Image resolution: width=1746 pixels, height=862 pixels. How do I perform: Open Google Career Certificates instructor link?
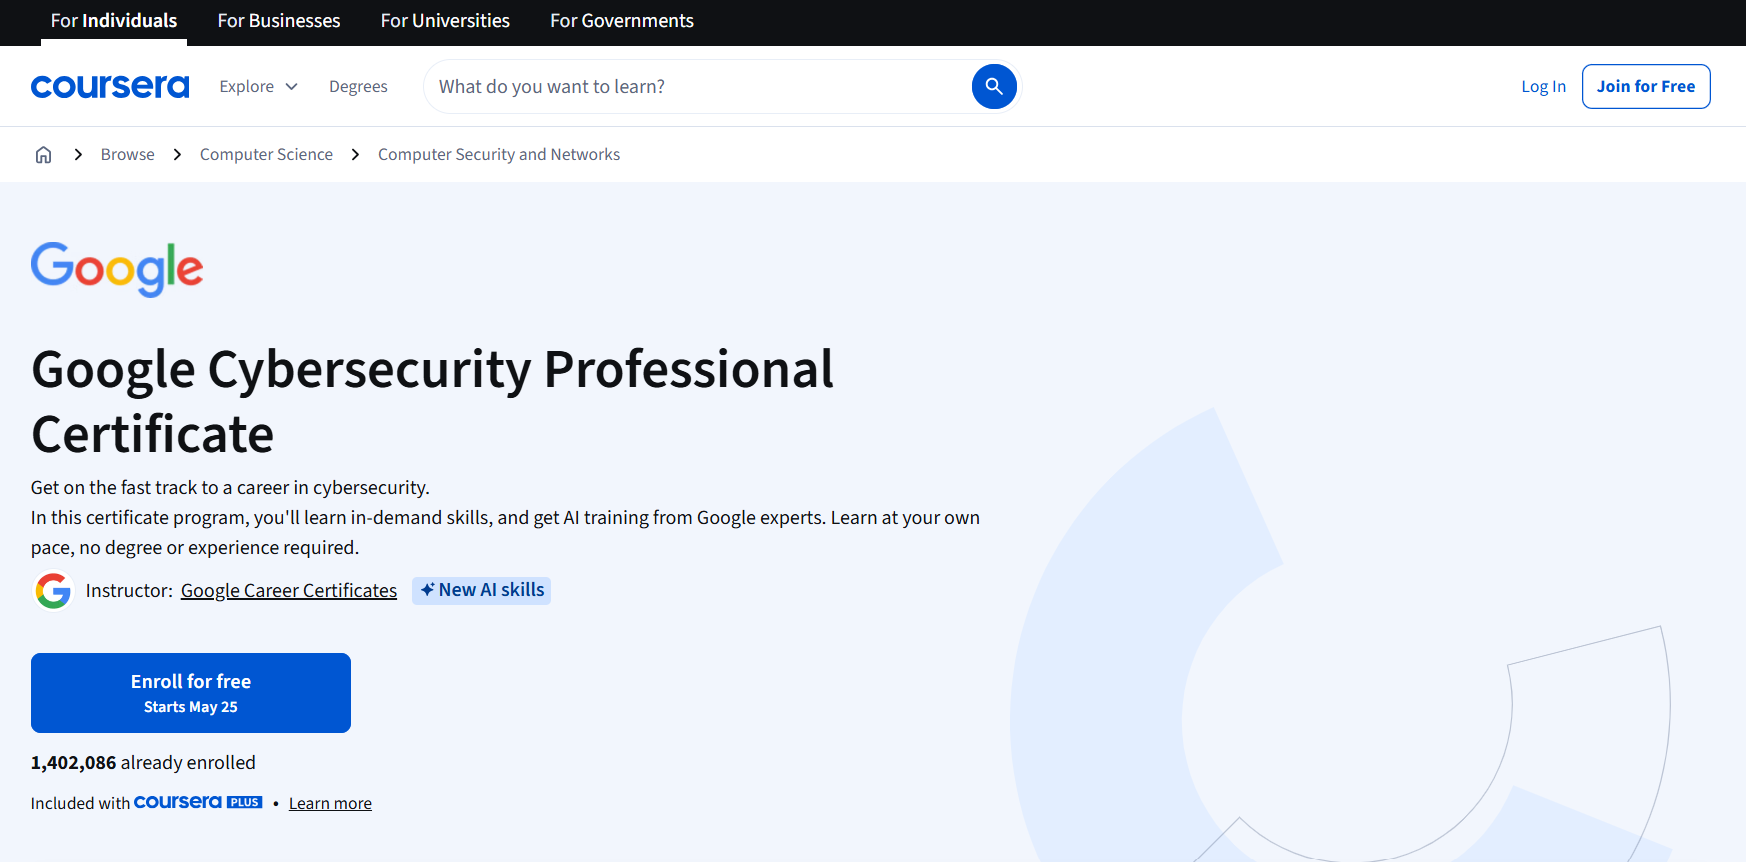coord(289,591)
